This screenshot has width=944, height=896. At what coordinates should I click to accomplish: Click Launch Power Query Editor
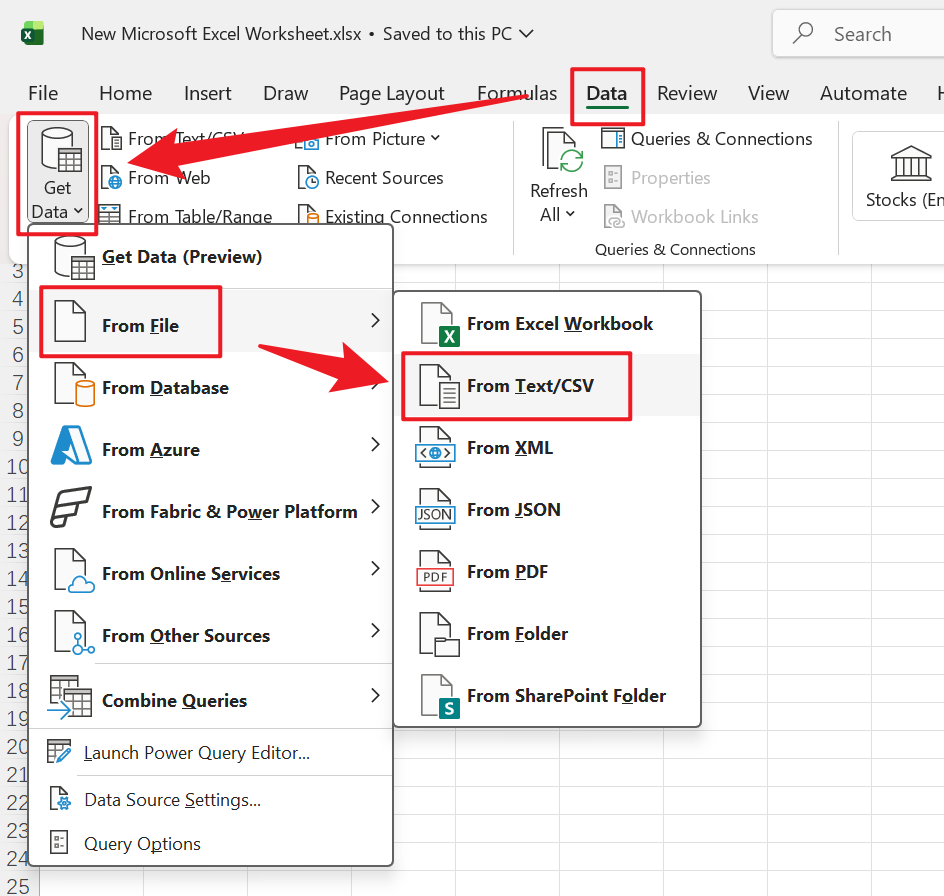click(196, 753)
